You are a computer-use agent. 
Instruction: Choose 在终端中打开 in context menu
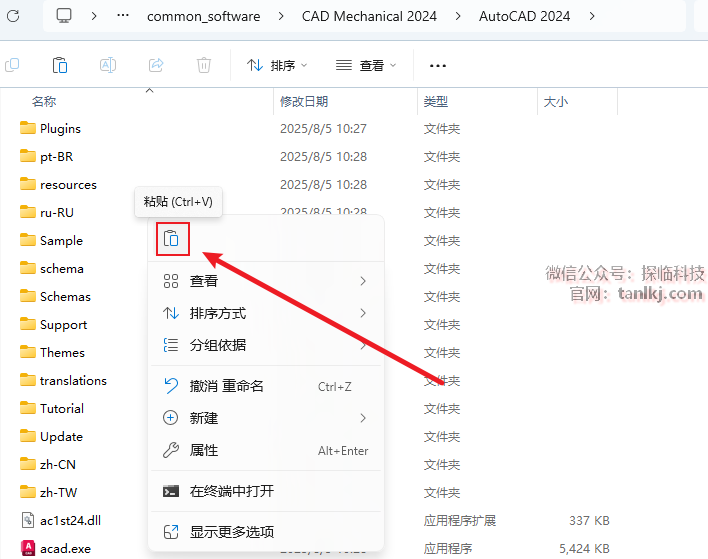266,491
